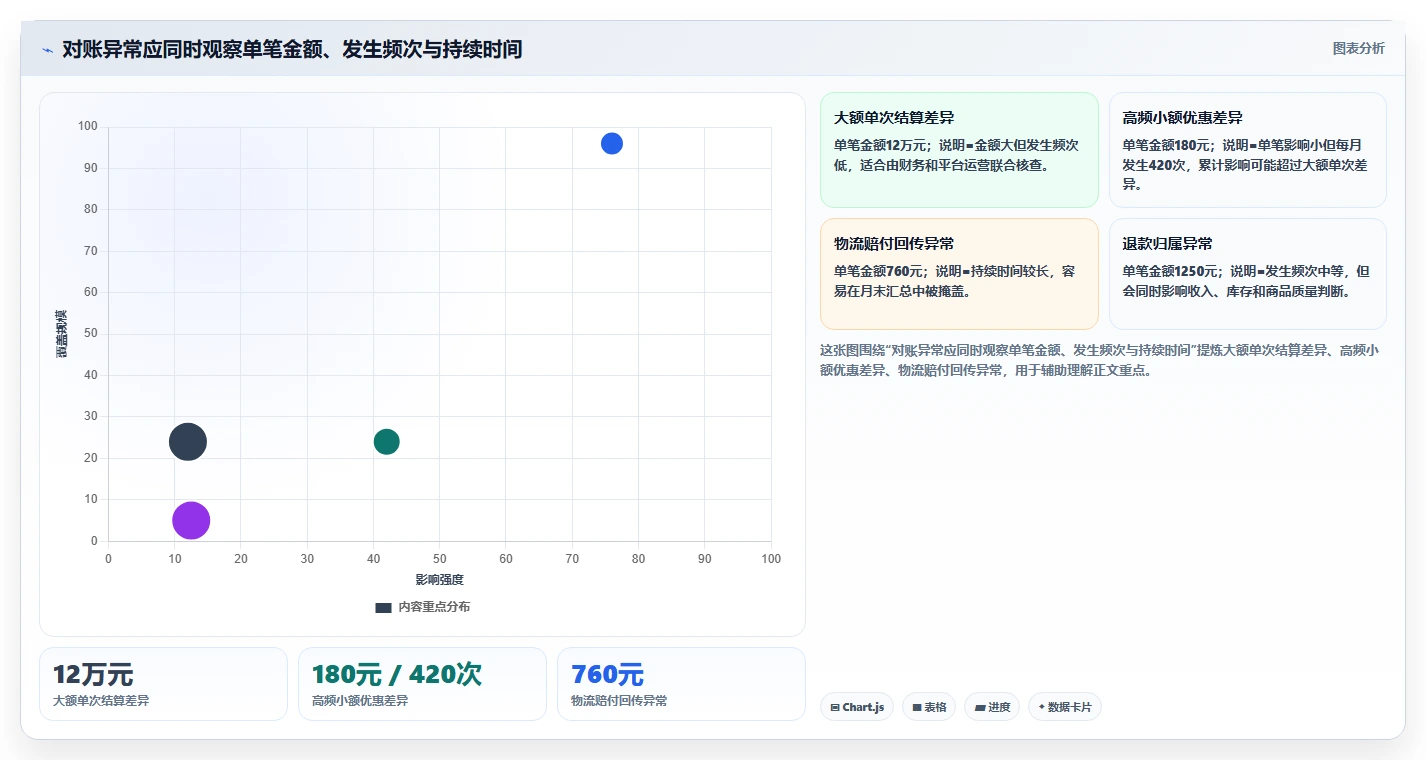
Task: Click the x-axis tick label 50
Action: [440, 559]
